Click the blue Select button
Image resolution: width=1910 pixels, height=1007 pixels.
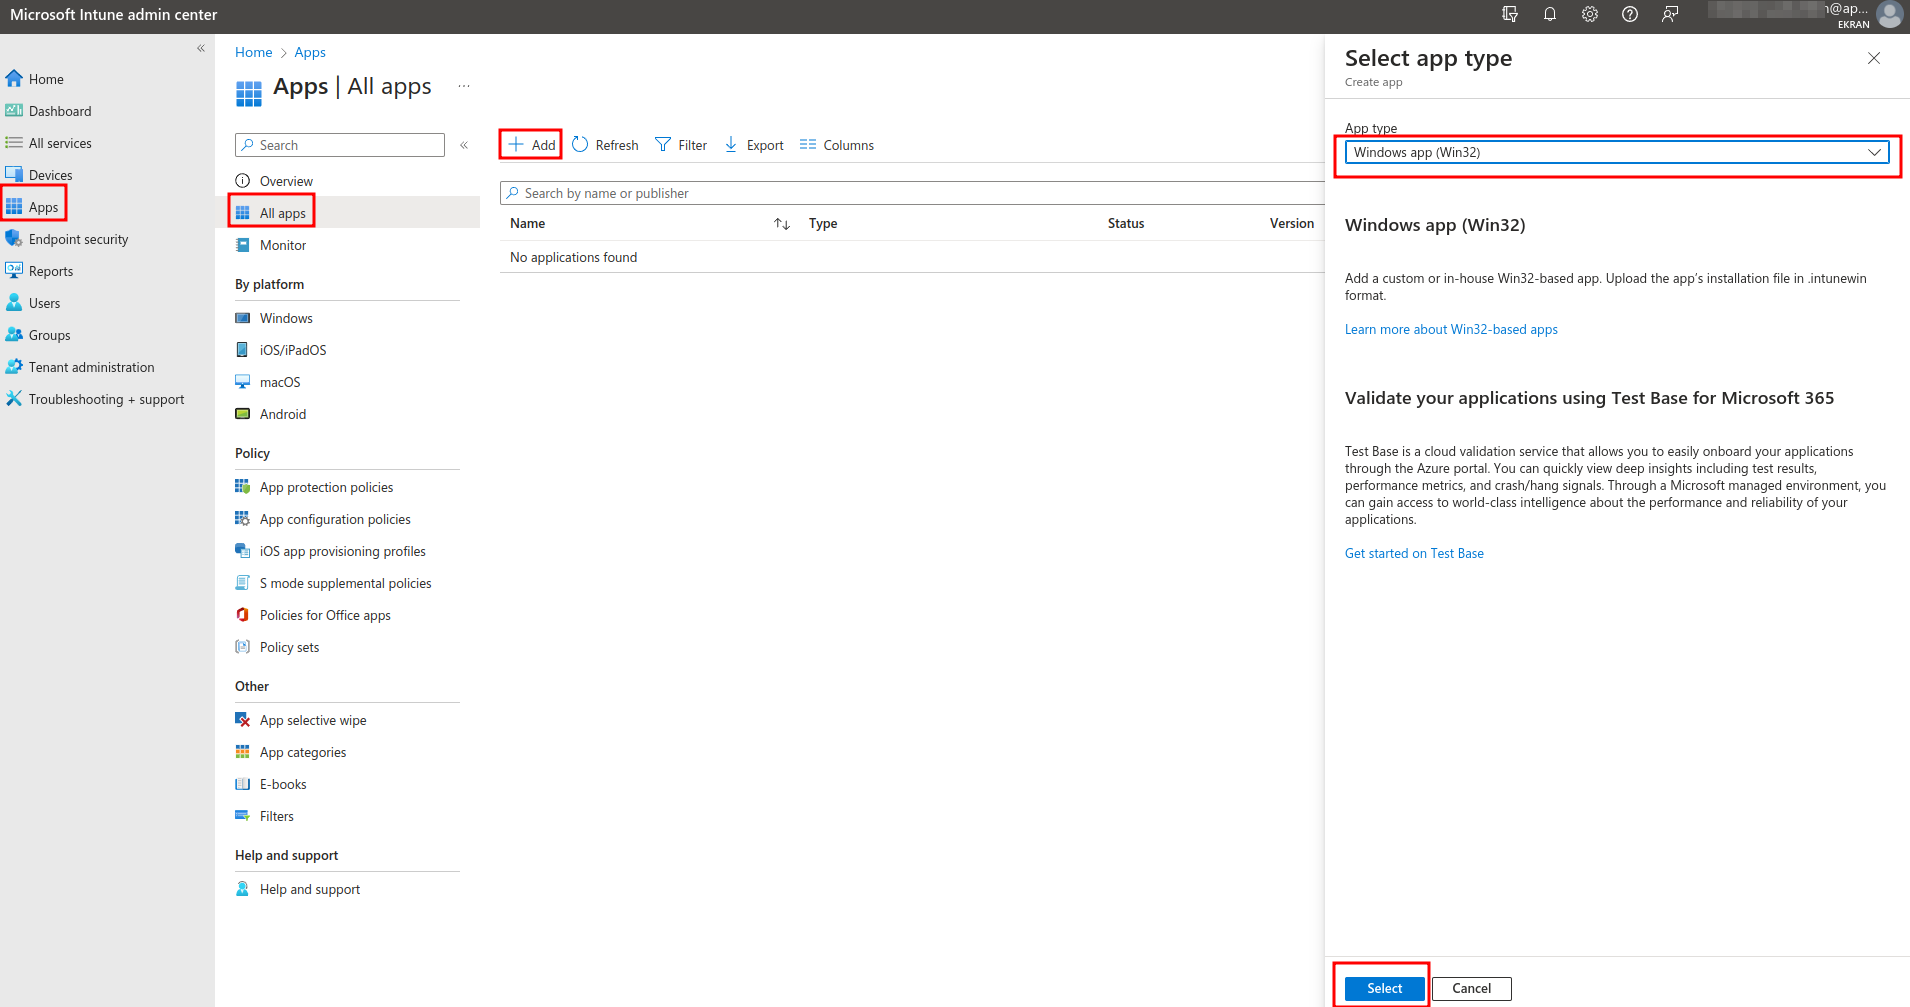pyautogui.click(x=1384, y=988)
